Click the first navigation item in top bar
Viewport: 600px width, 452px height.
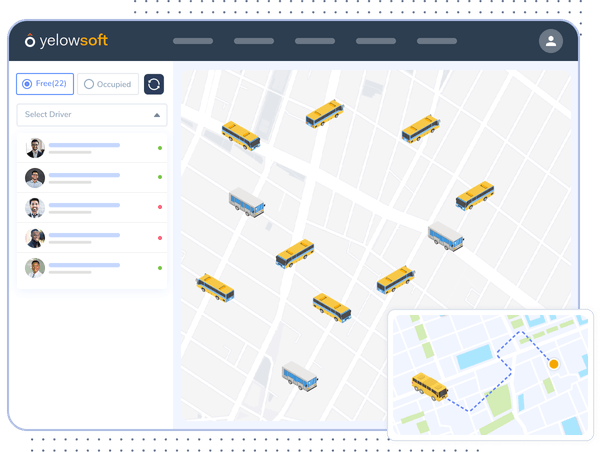click(x=193, y=41)
